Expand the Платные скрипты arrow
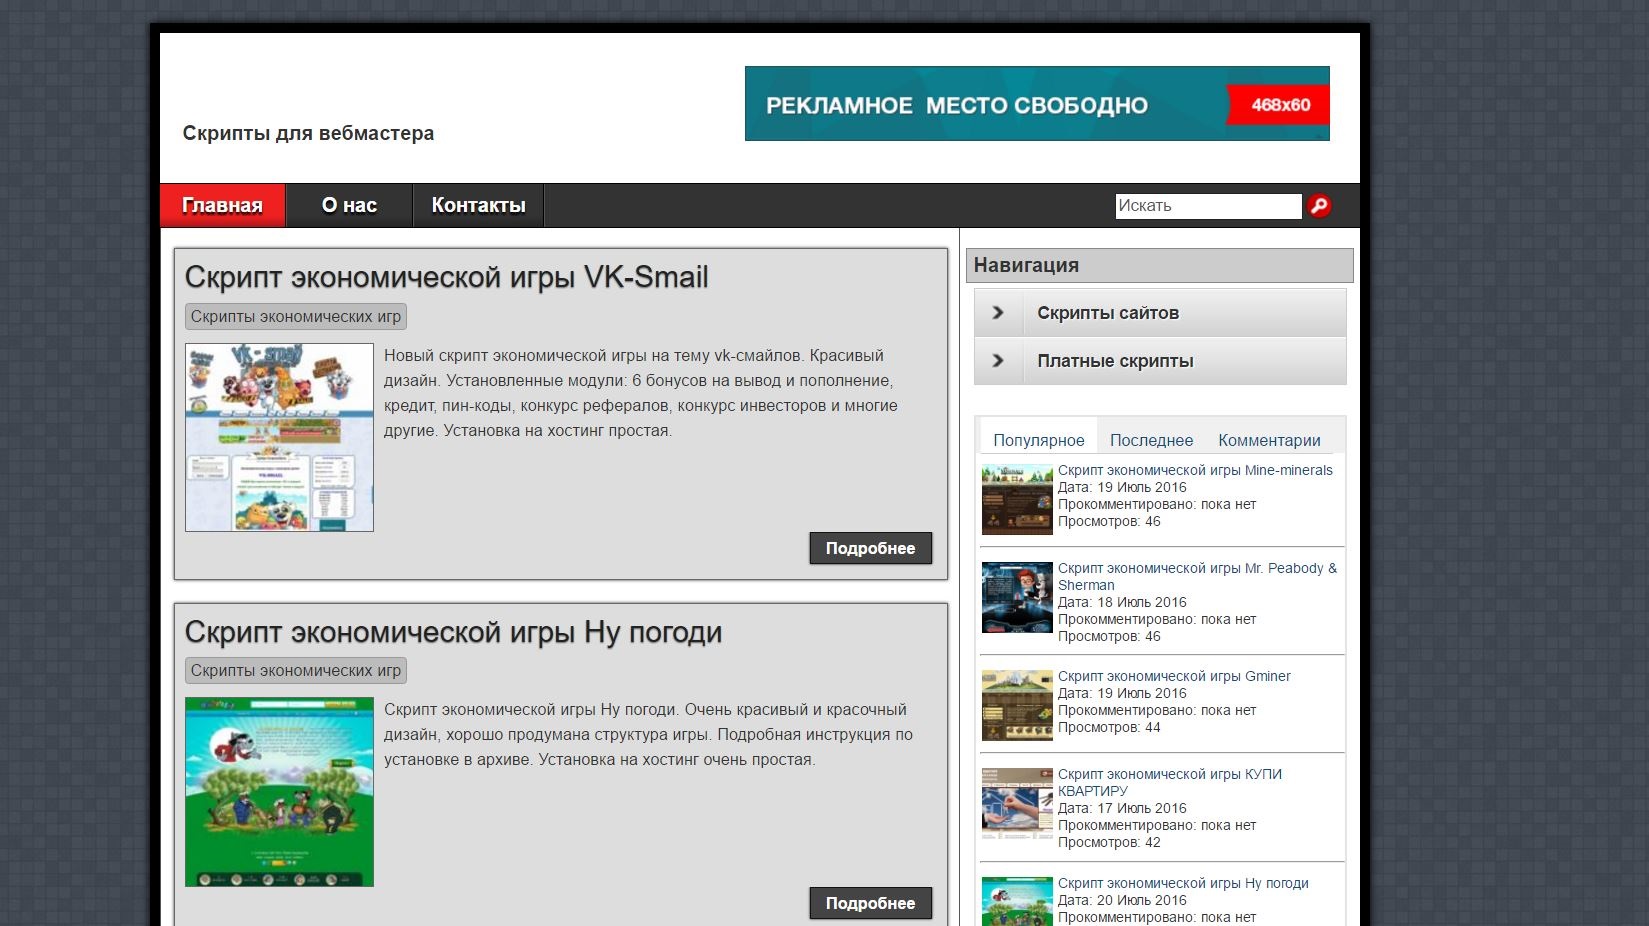This screenshot has height=926, width=1649. pyautogui.click(x=998, y=361)
